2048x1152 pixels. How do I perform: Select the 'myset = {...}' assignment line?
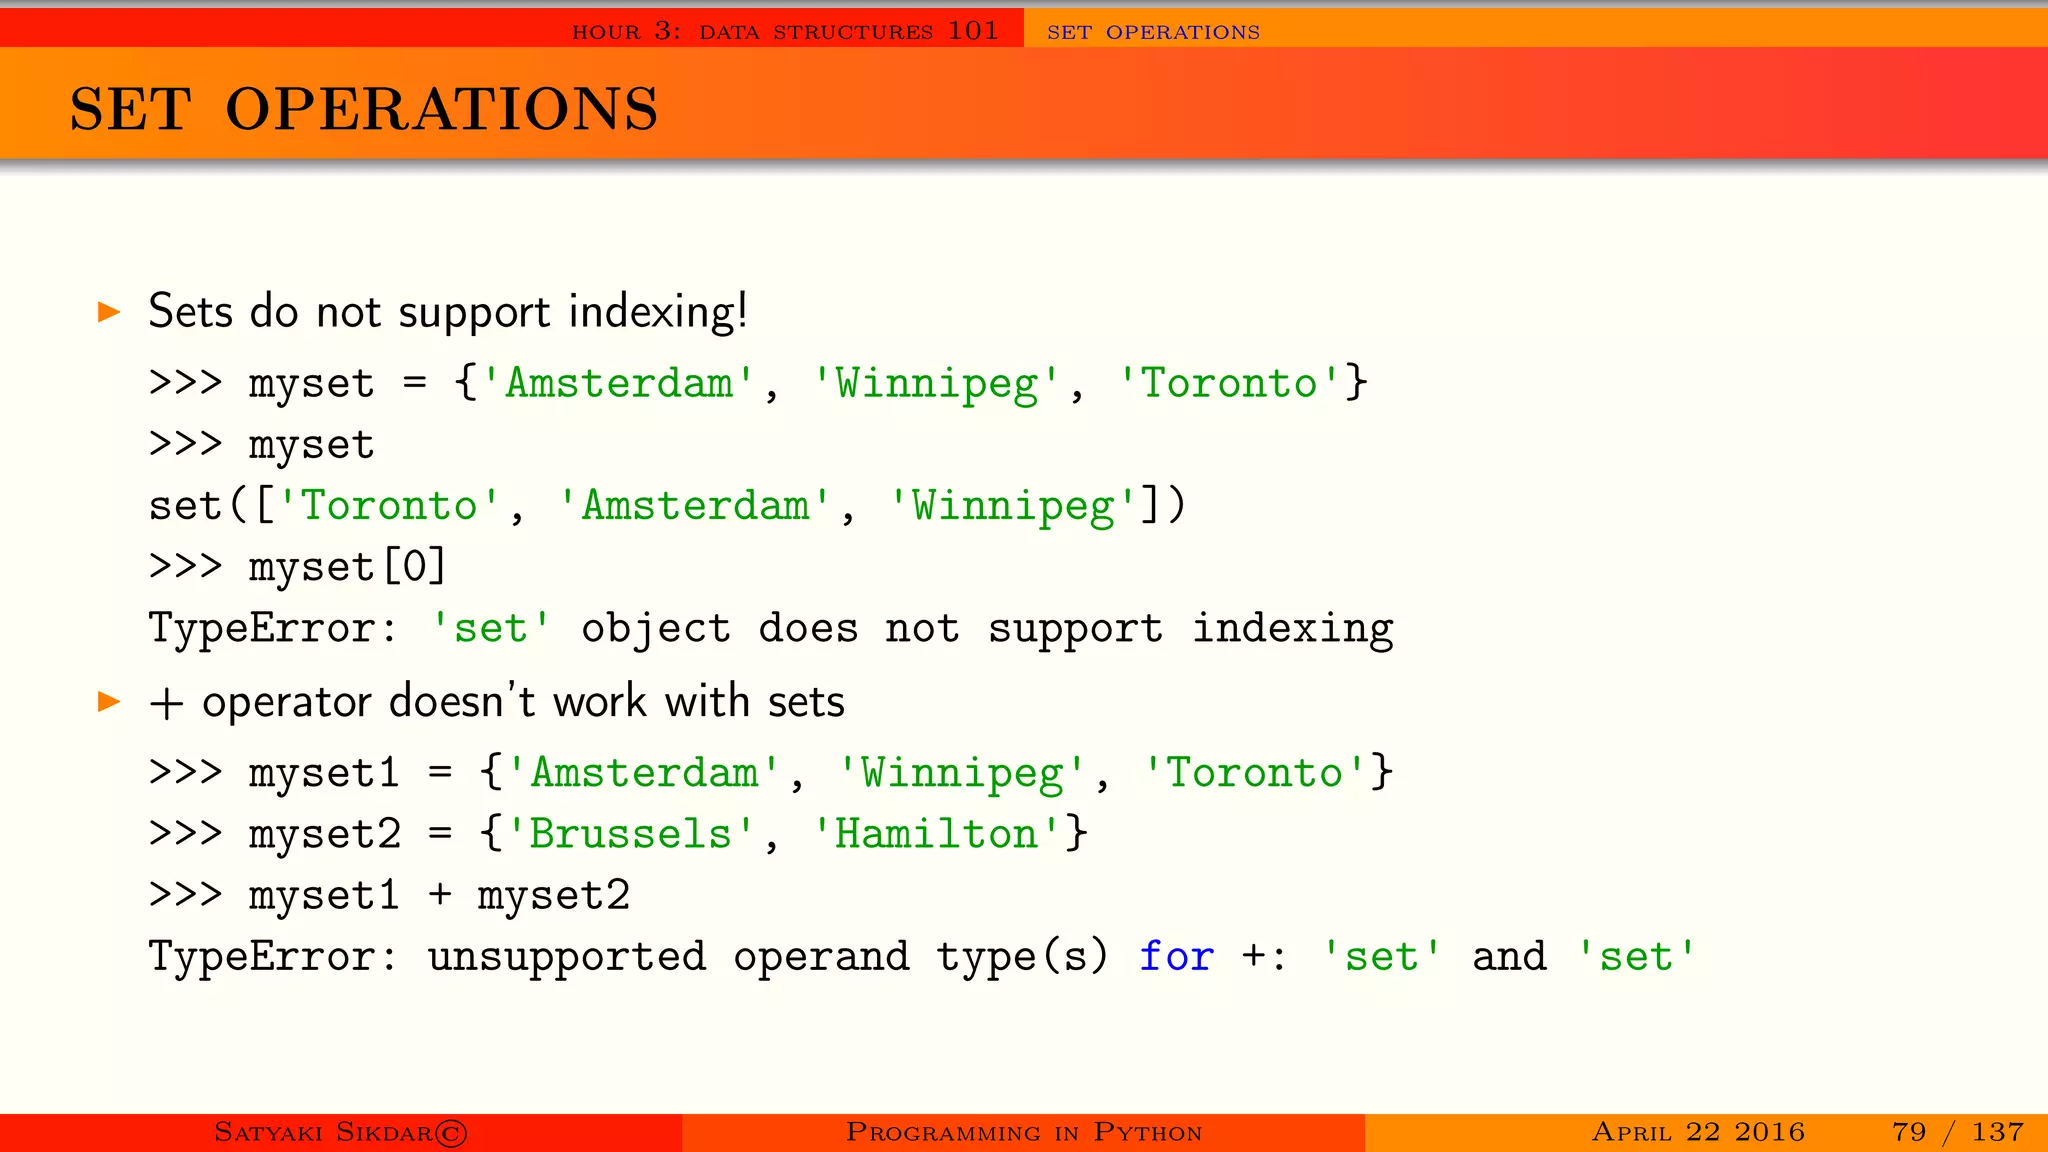click(x=758, y=384)
